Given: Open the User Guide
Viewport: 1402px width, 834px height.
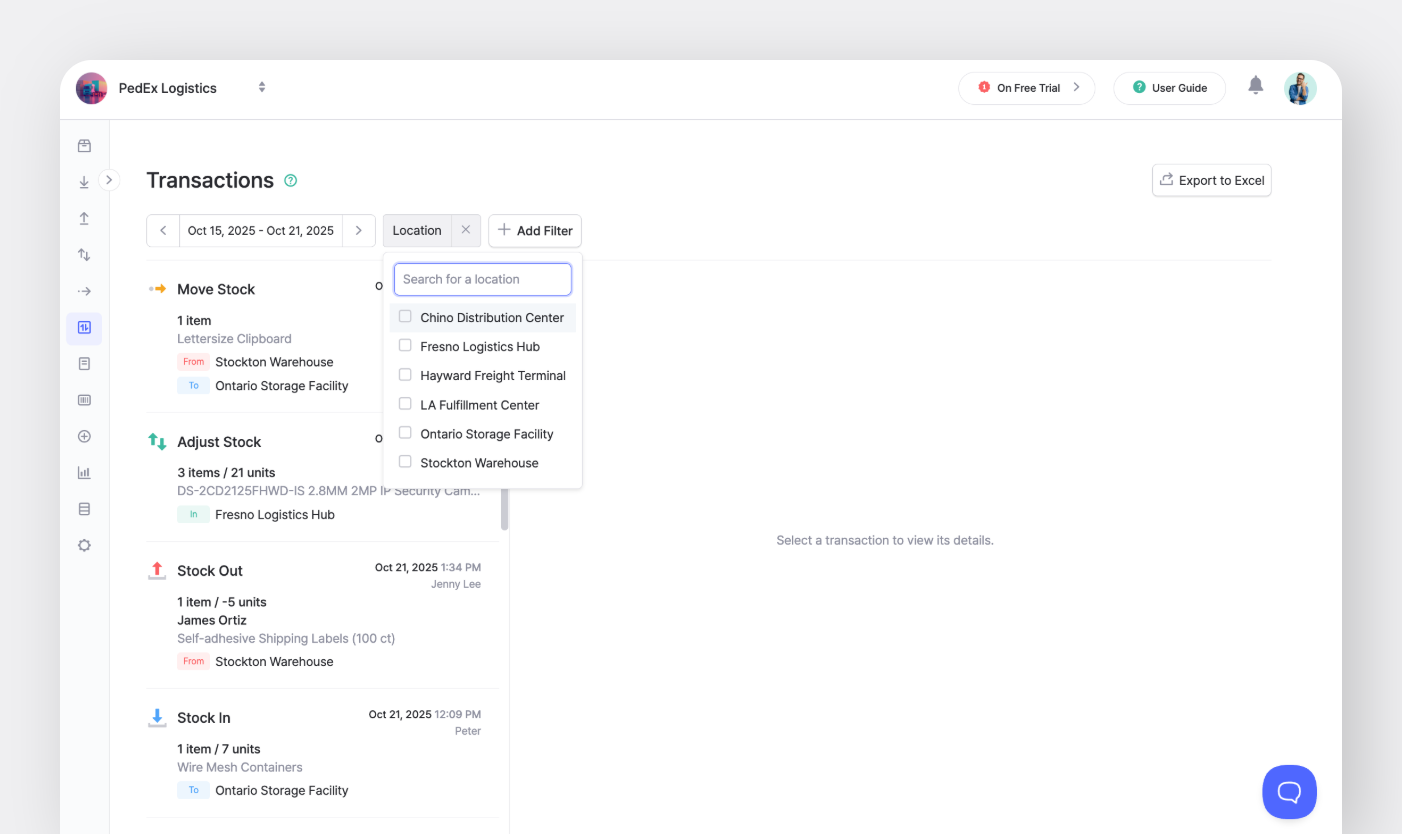Looking at the screenshot, I should pos(1169,88).
